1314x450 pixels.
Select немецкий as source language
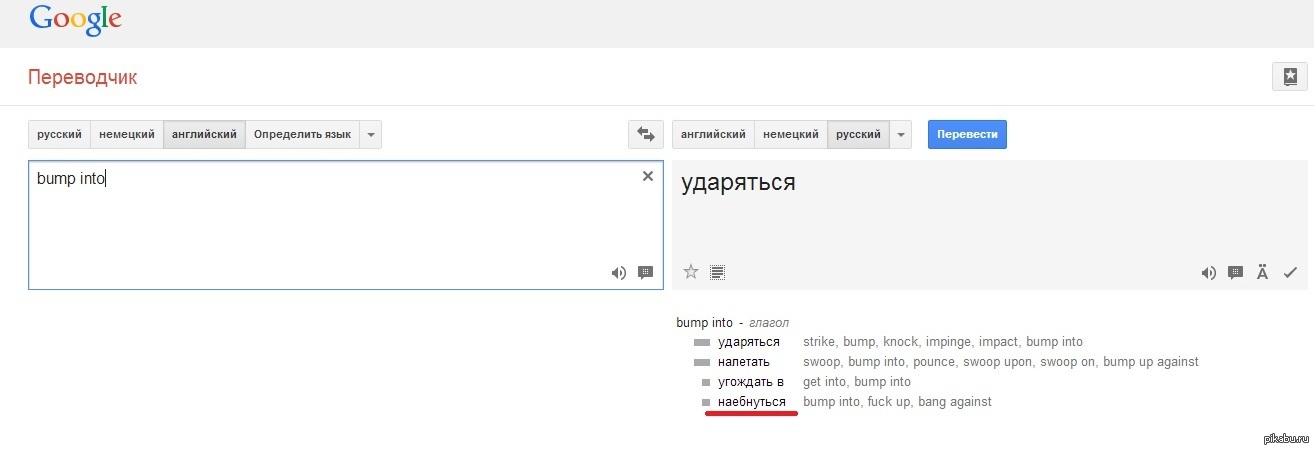click(x=127, y=134)
